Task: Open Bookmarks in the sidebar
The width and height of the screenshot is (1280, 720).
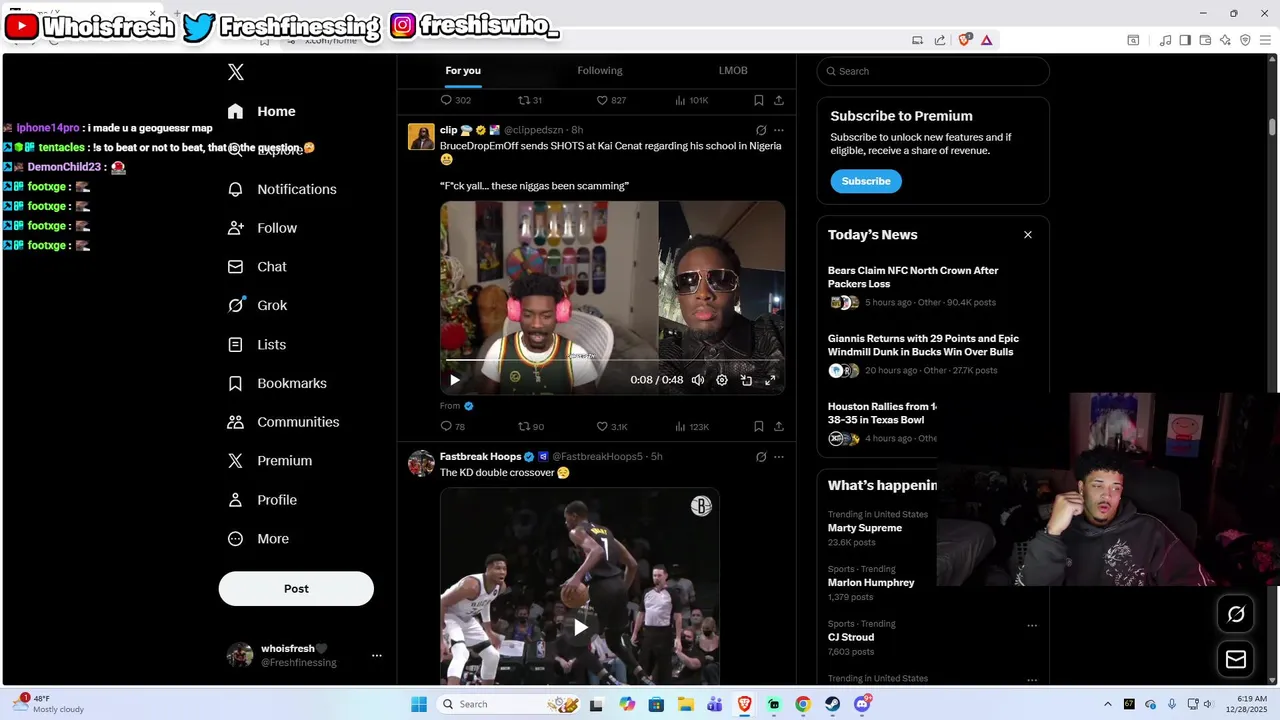Action: tap(277, 383)
